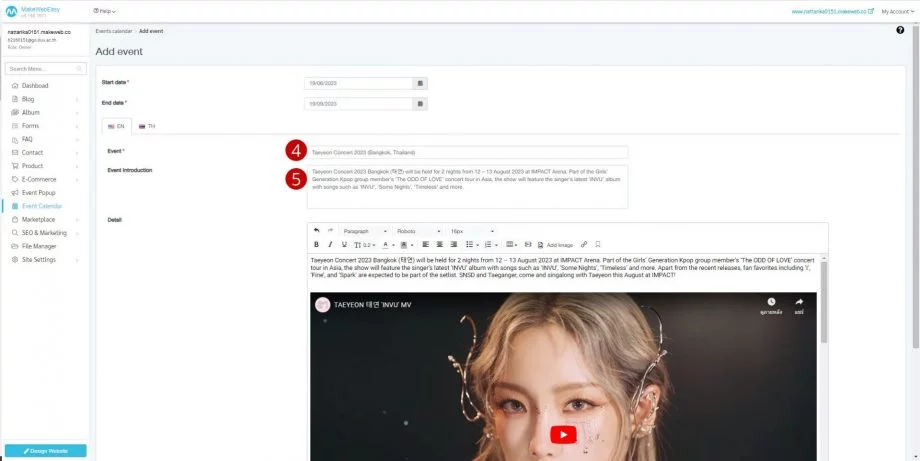Toggle bold formatting in the editor
920x461 pixels.
point(316,245)
